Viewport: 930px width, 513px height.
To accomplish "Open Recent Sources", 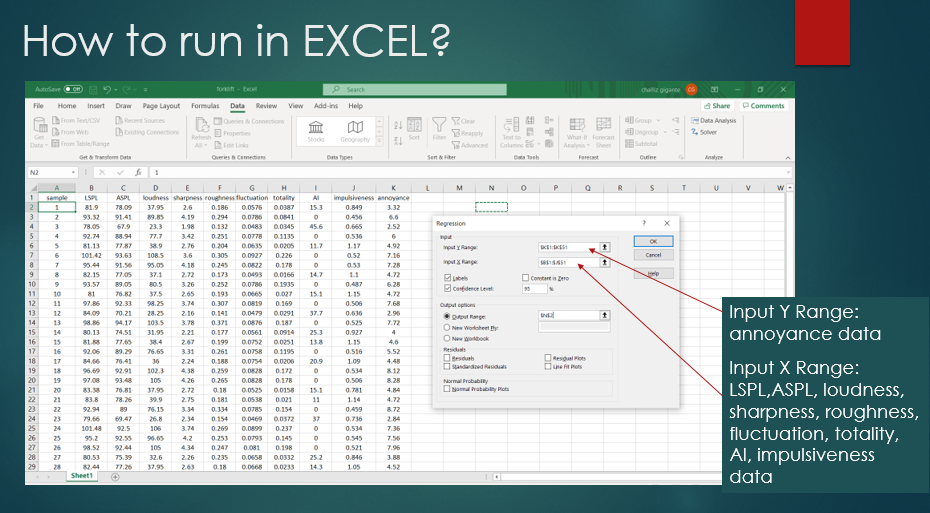I will pos(139,120).
